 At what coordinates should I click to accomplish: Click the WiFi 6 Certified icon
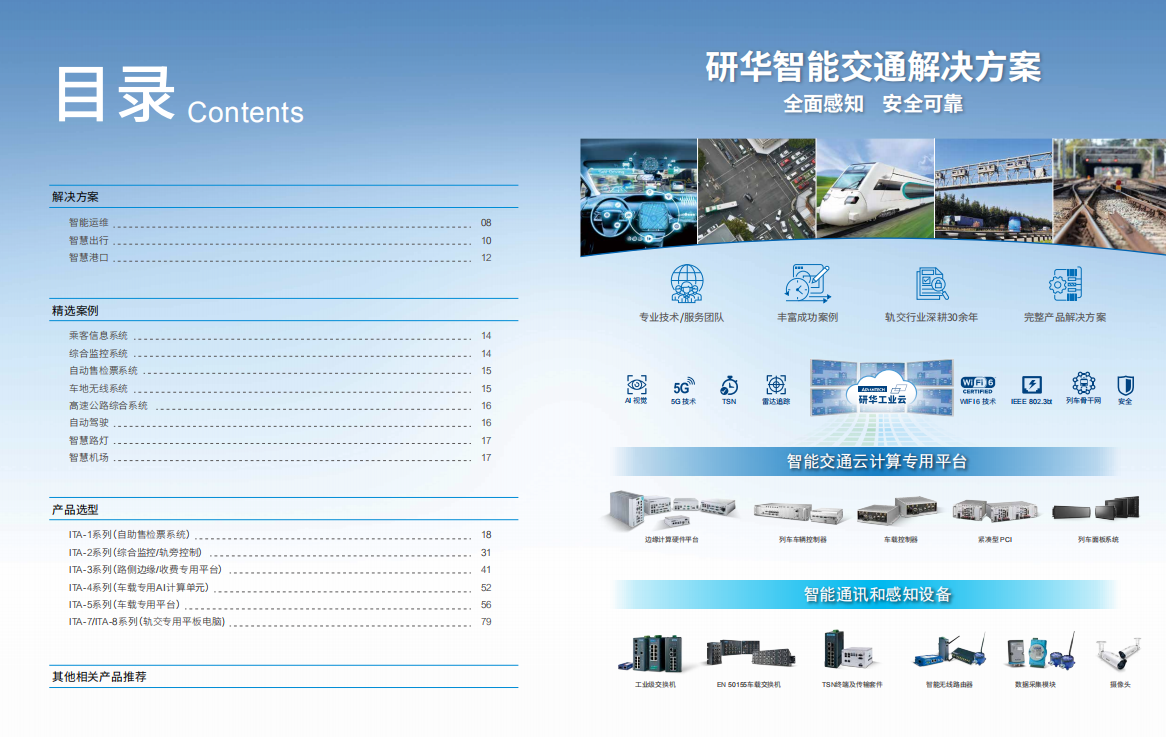coord(978,385)
